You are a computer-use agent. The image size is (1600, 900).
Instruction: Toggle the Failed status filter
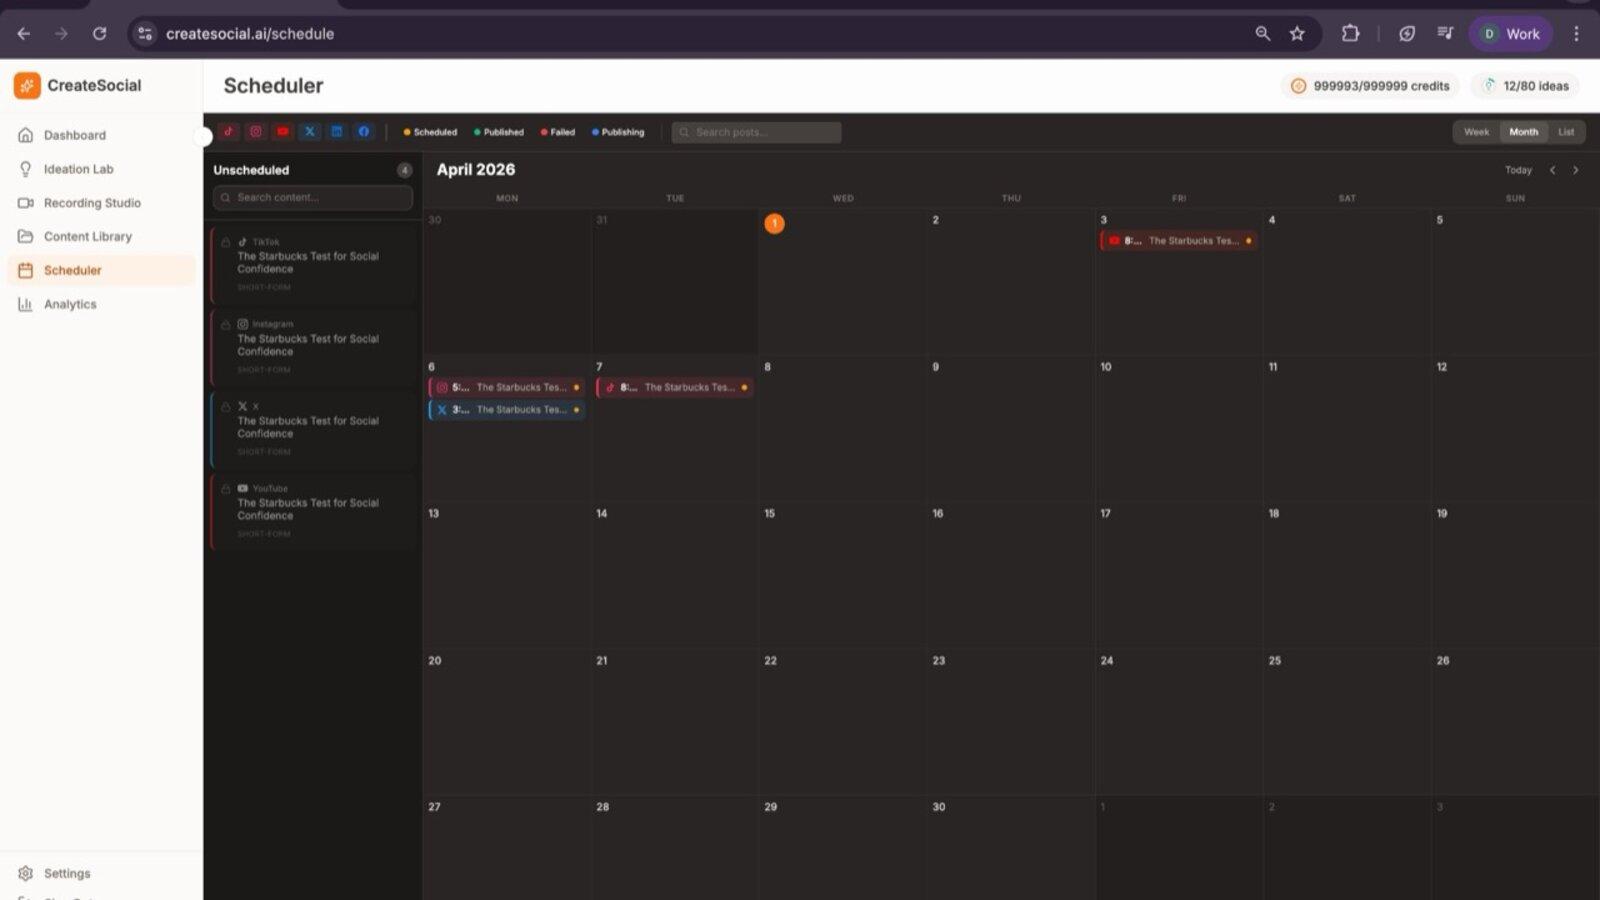(x=556, y=131)
